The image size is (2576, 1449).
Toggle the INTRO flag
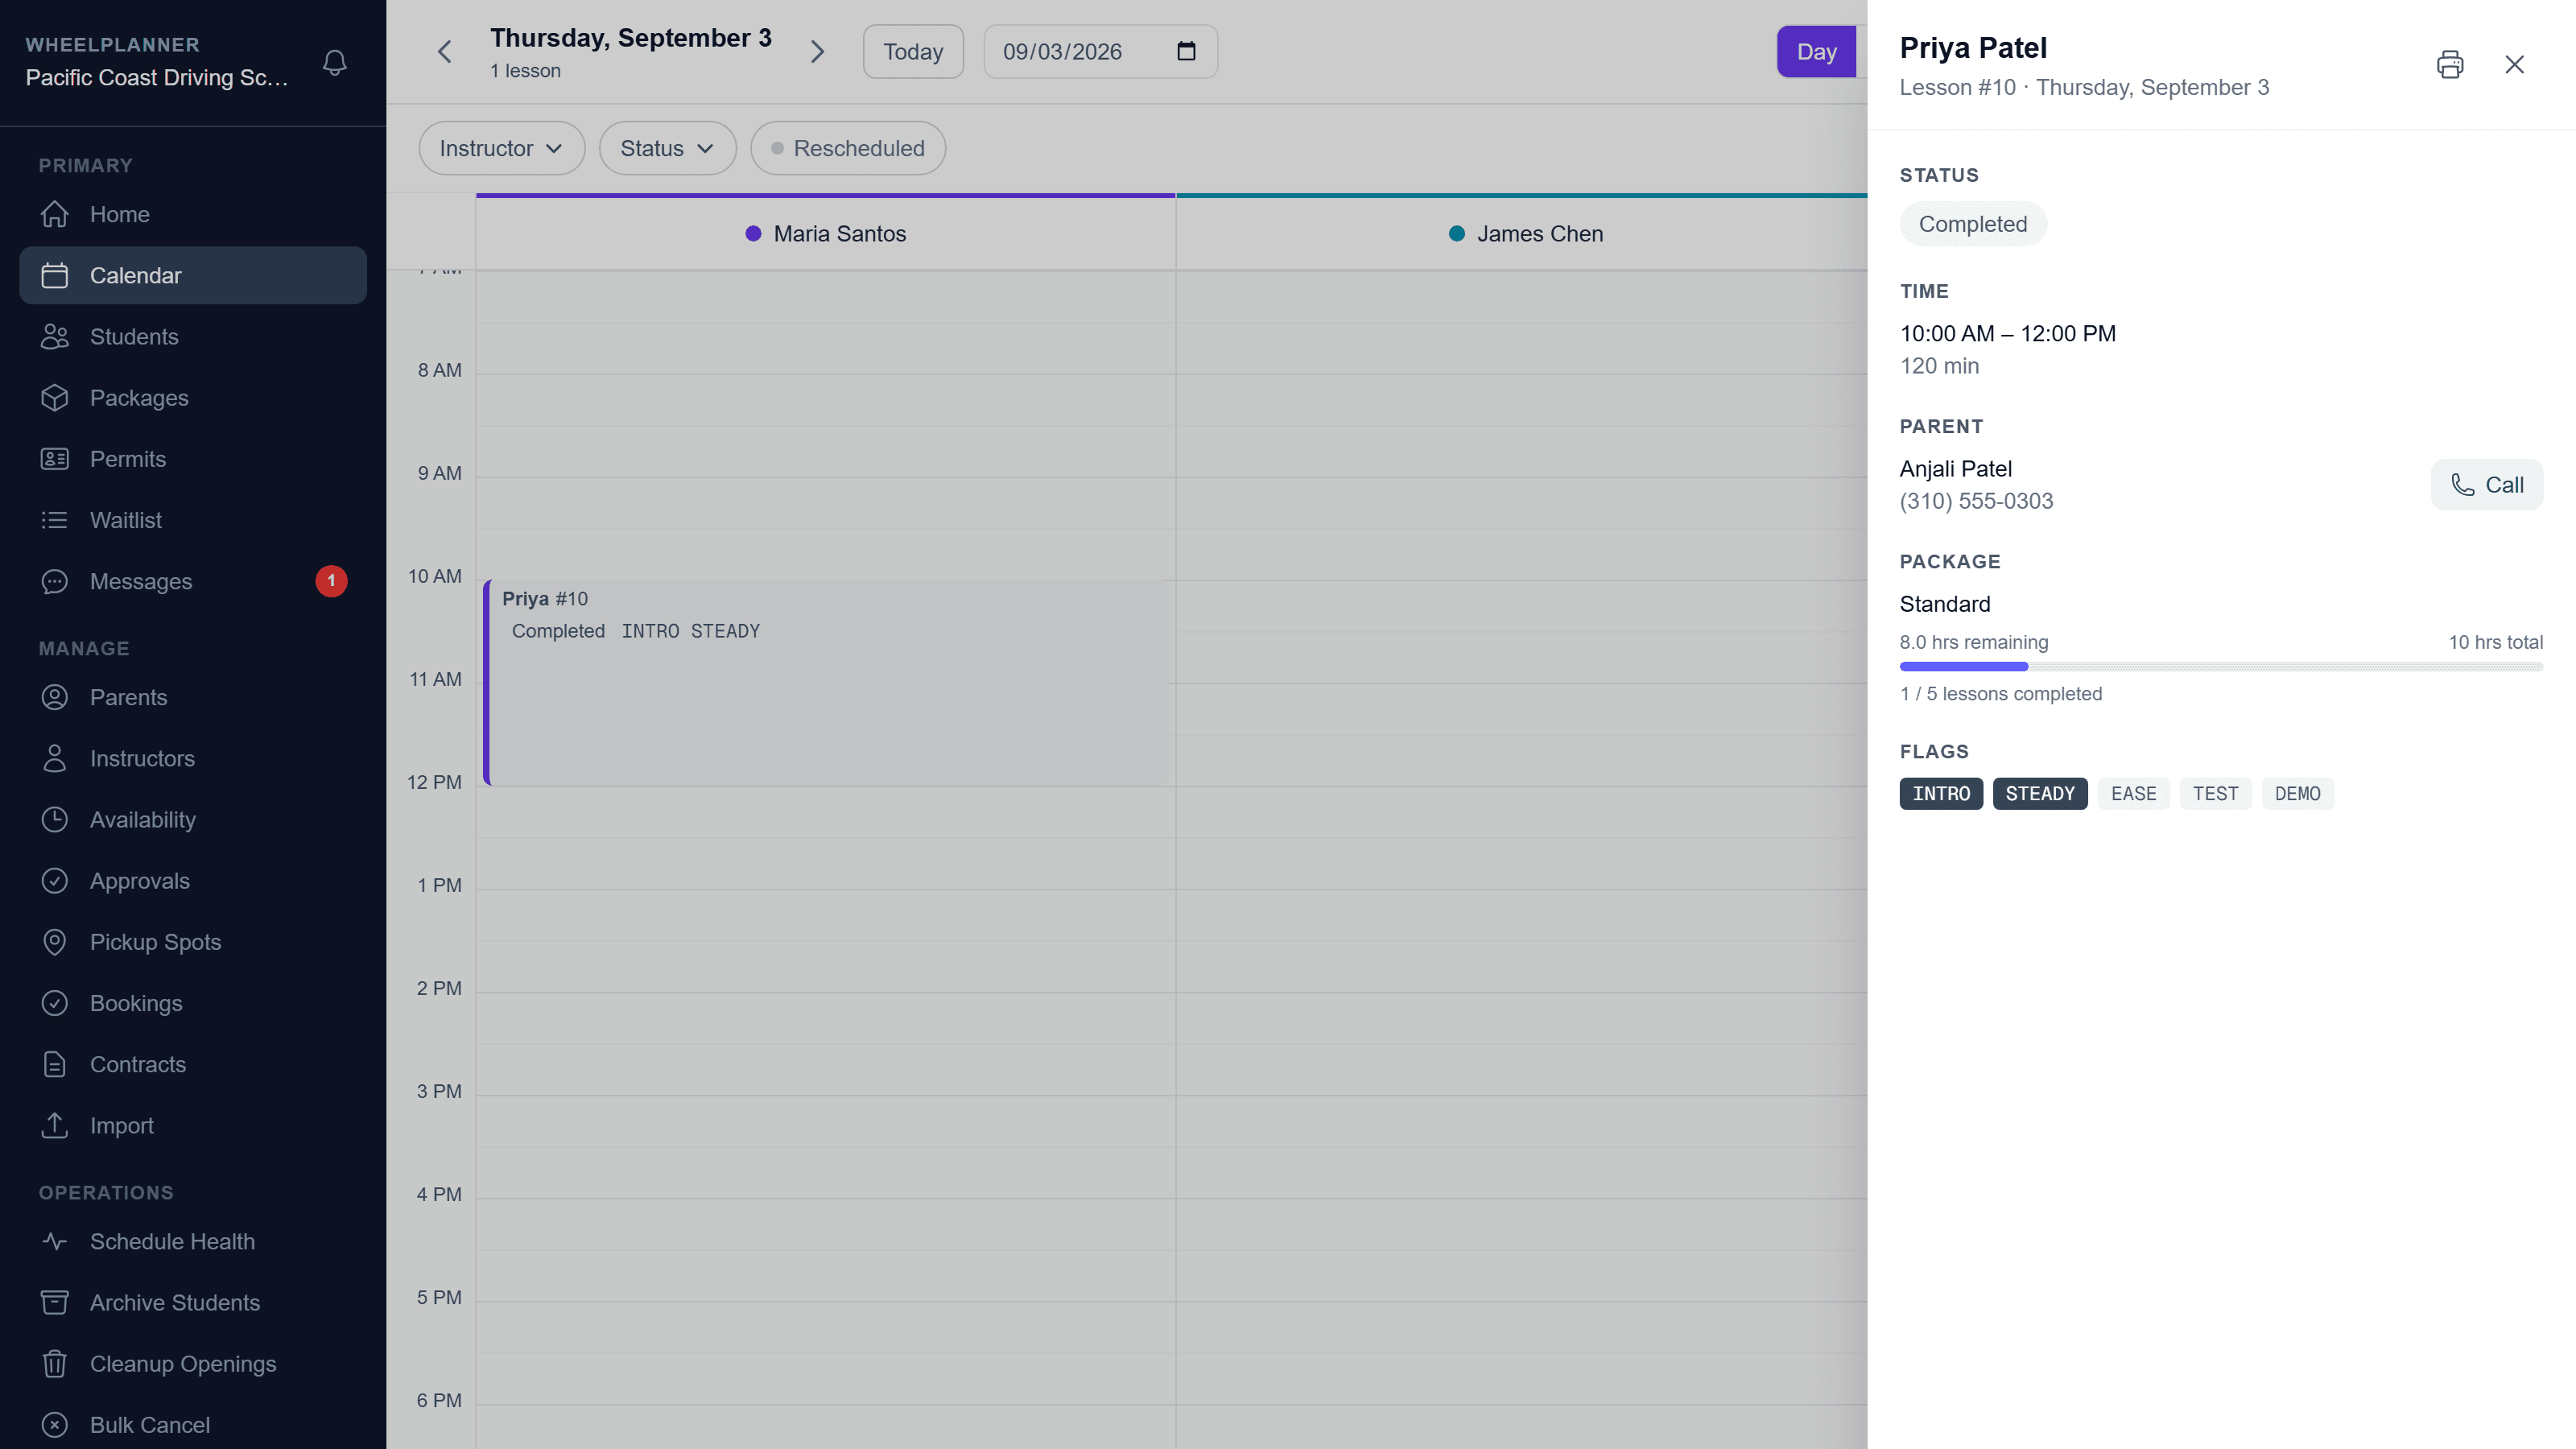[1941, 793]
